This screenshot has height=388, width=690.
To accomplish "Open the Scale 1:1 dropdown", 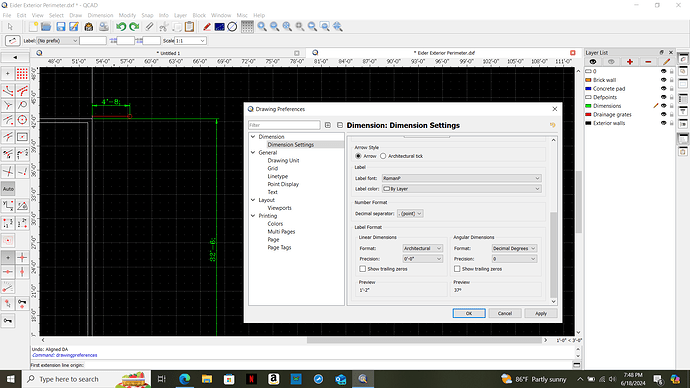I will [190, 41].
